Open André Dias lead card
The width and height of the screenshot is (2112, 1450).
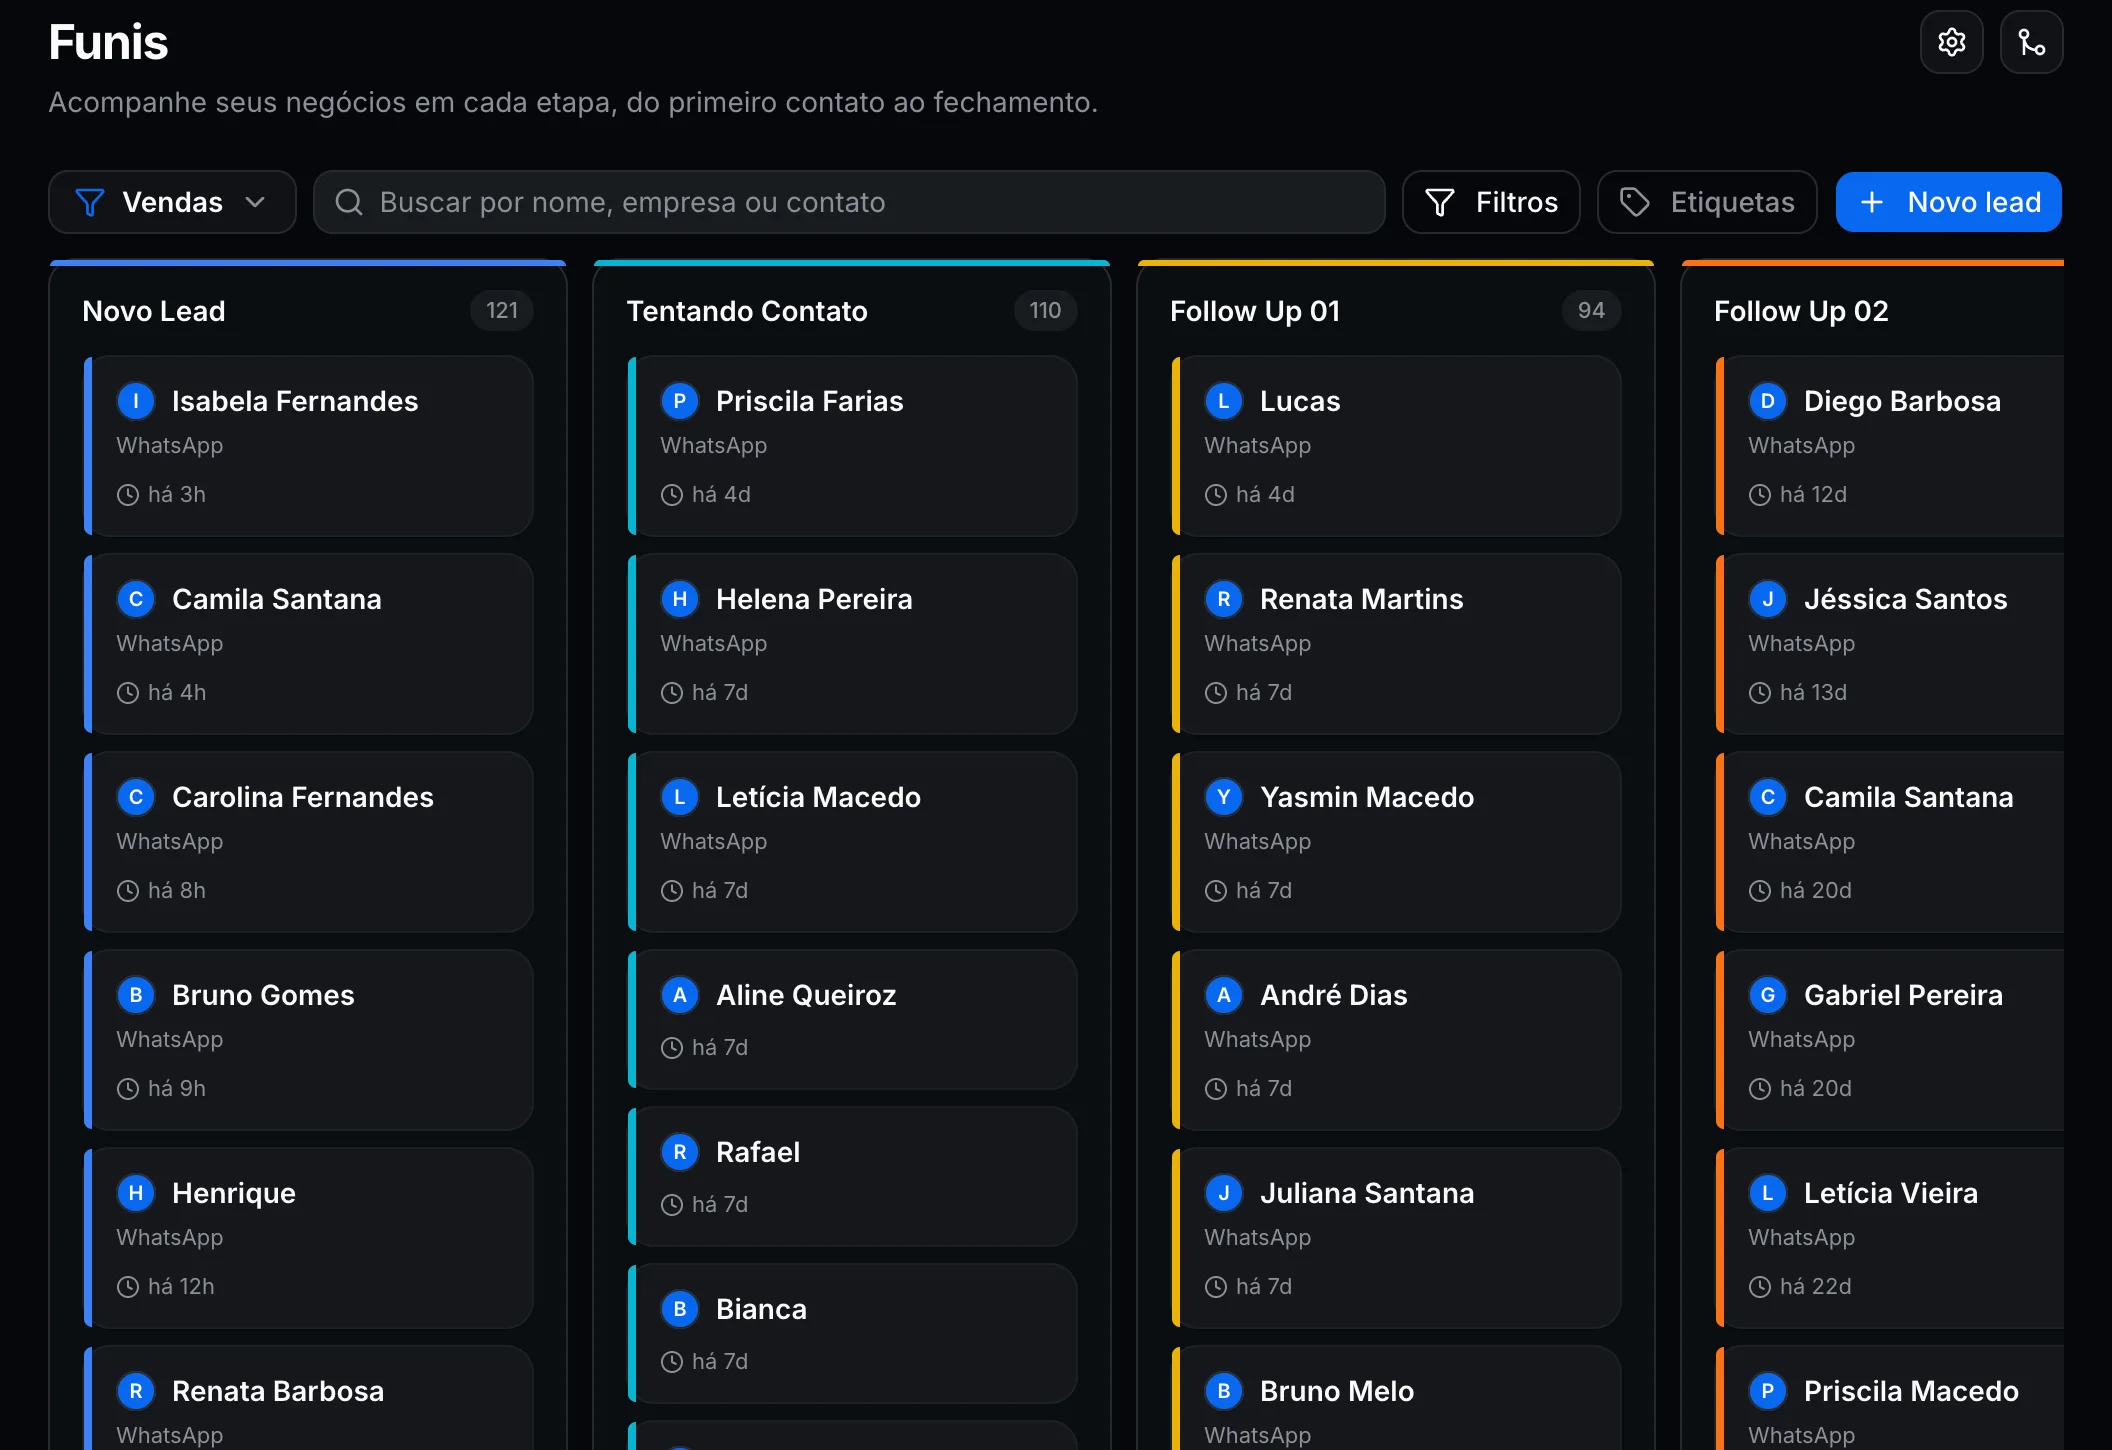tap(1396, 1040)
